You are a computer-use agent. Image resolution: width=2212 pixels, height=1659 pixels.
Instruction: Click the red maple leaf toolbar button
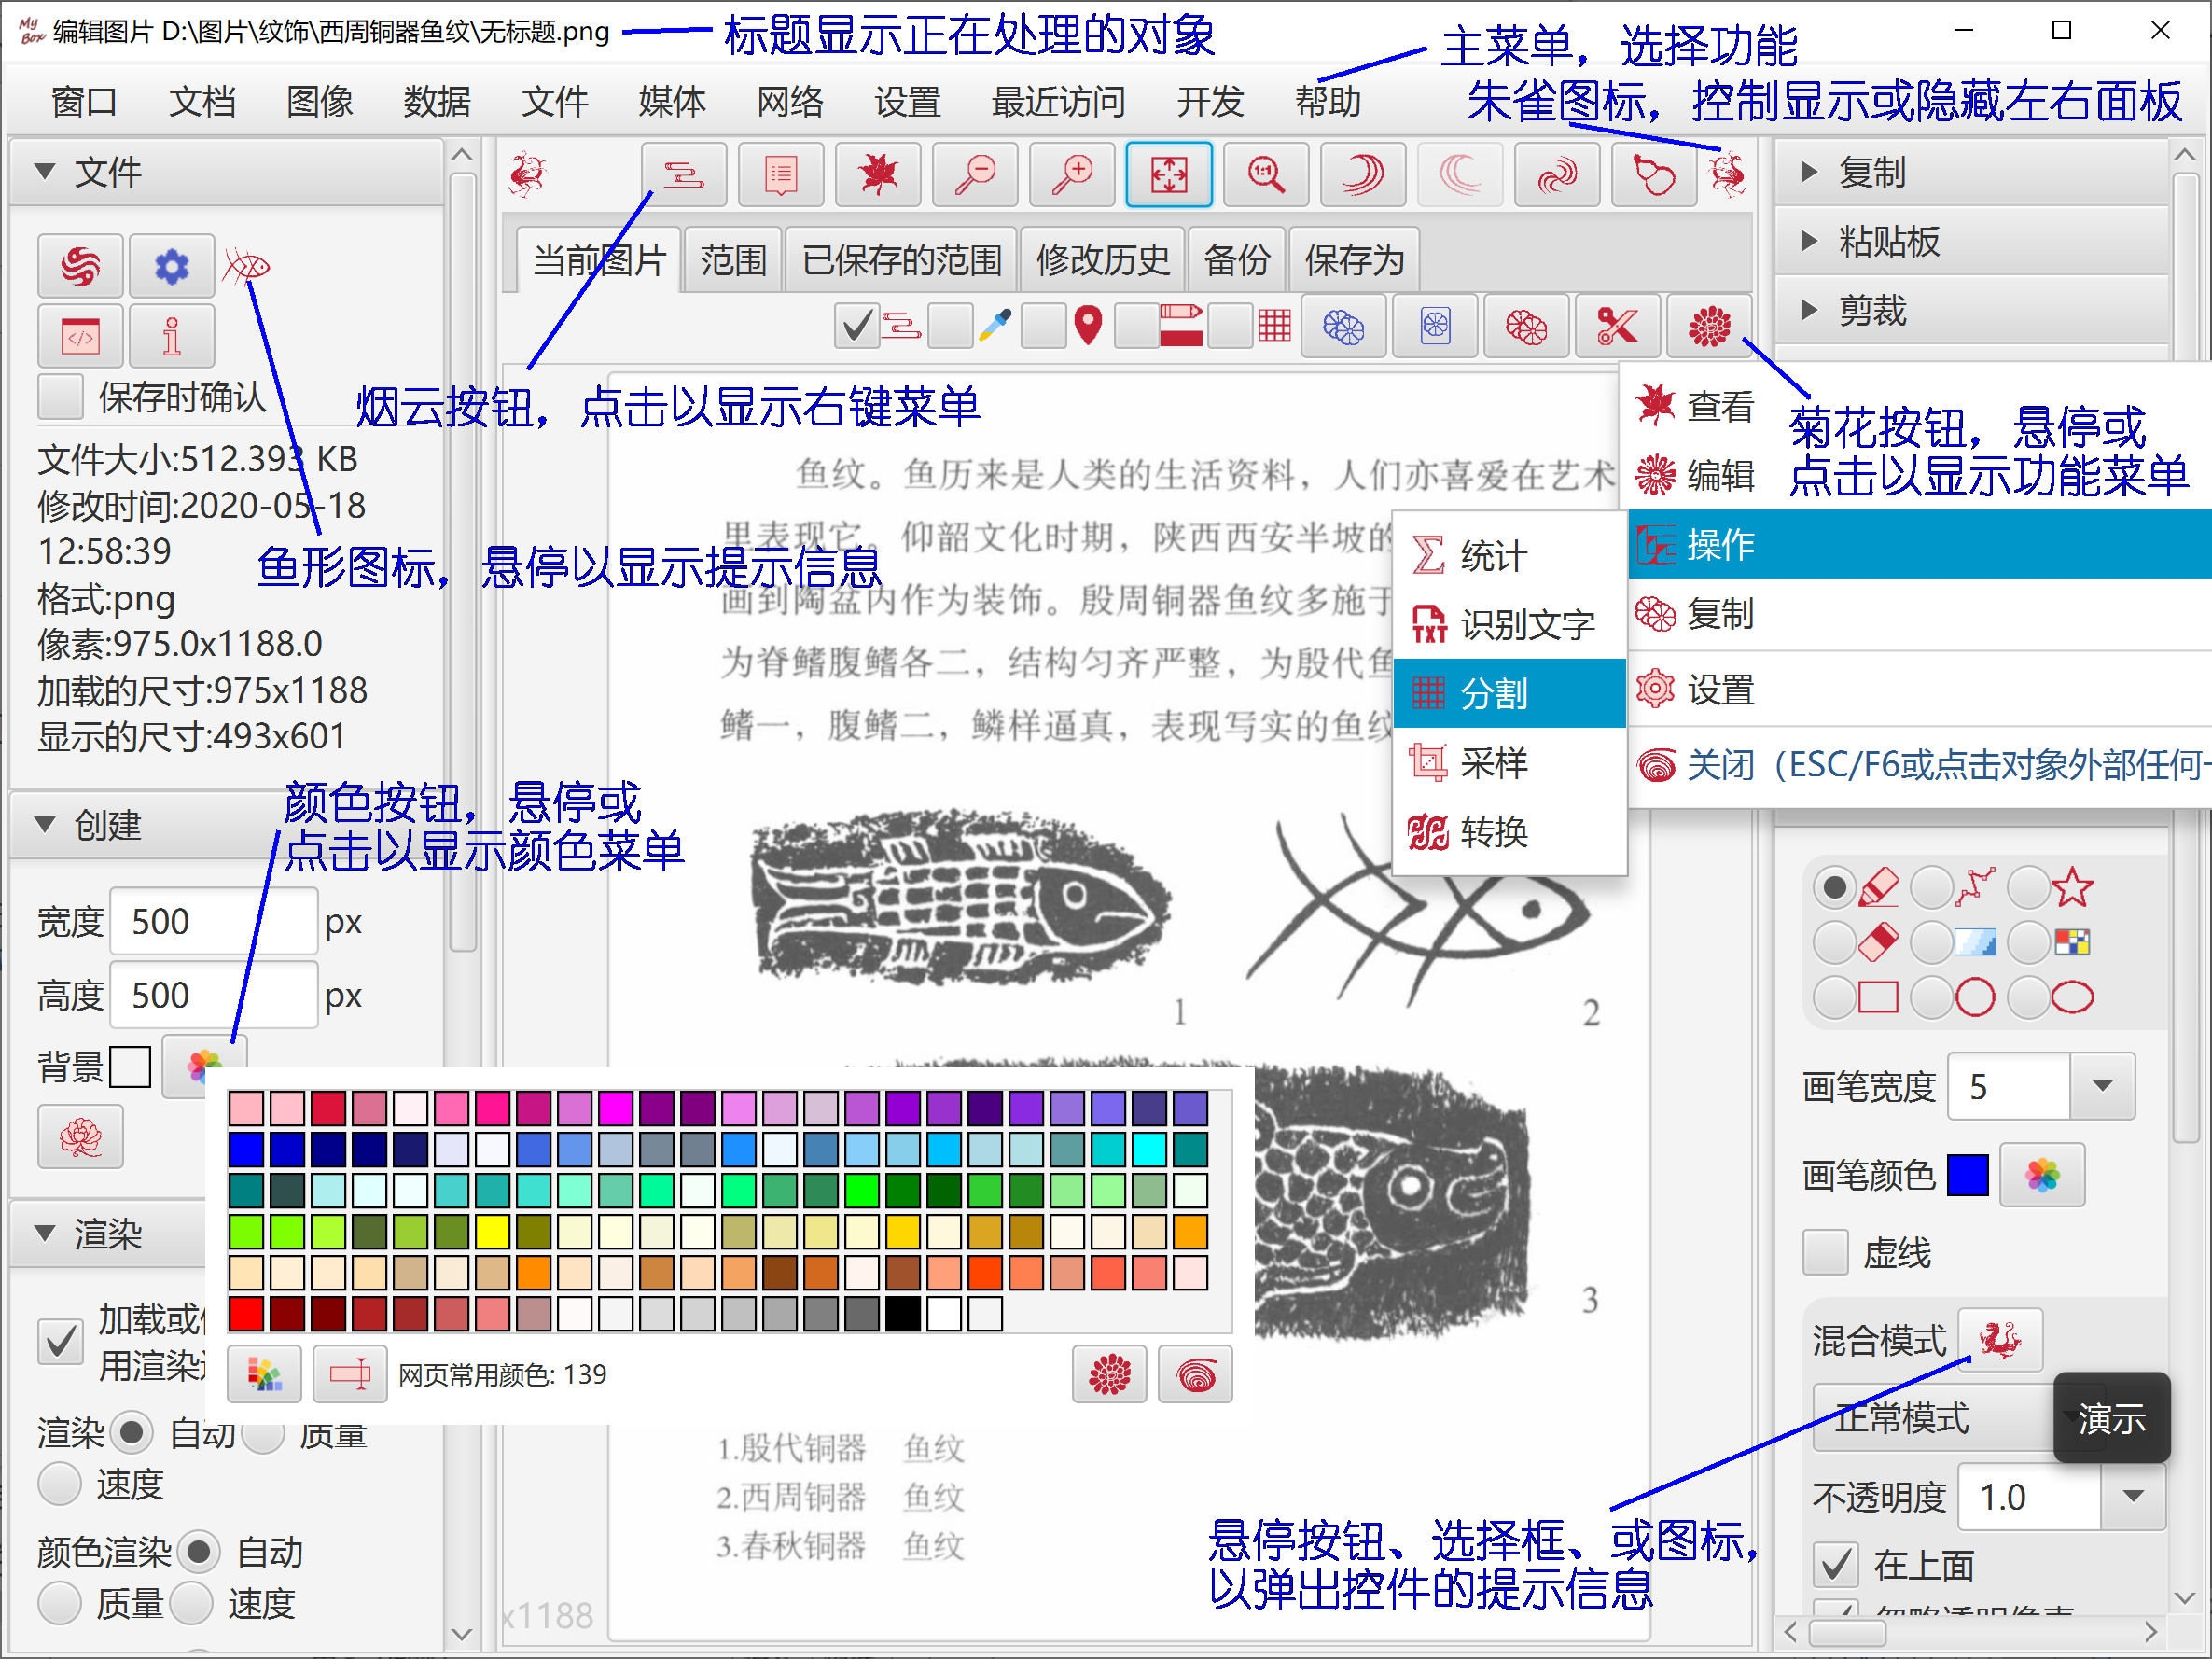[x=878, y=175]
